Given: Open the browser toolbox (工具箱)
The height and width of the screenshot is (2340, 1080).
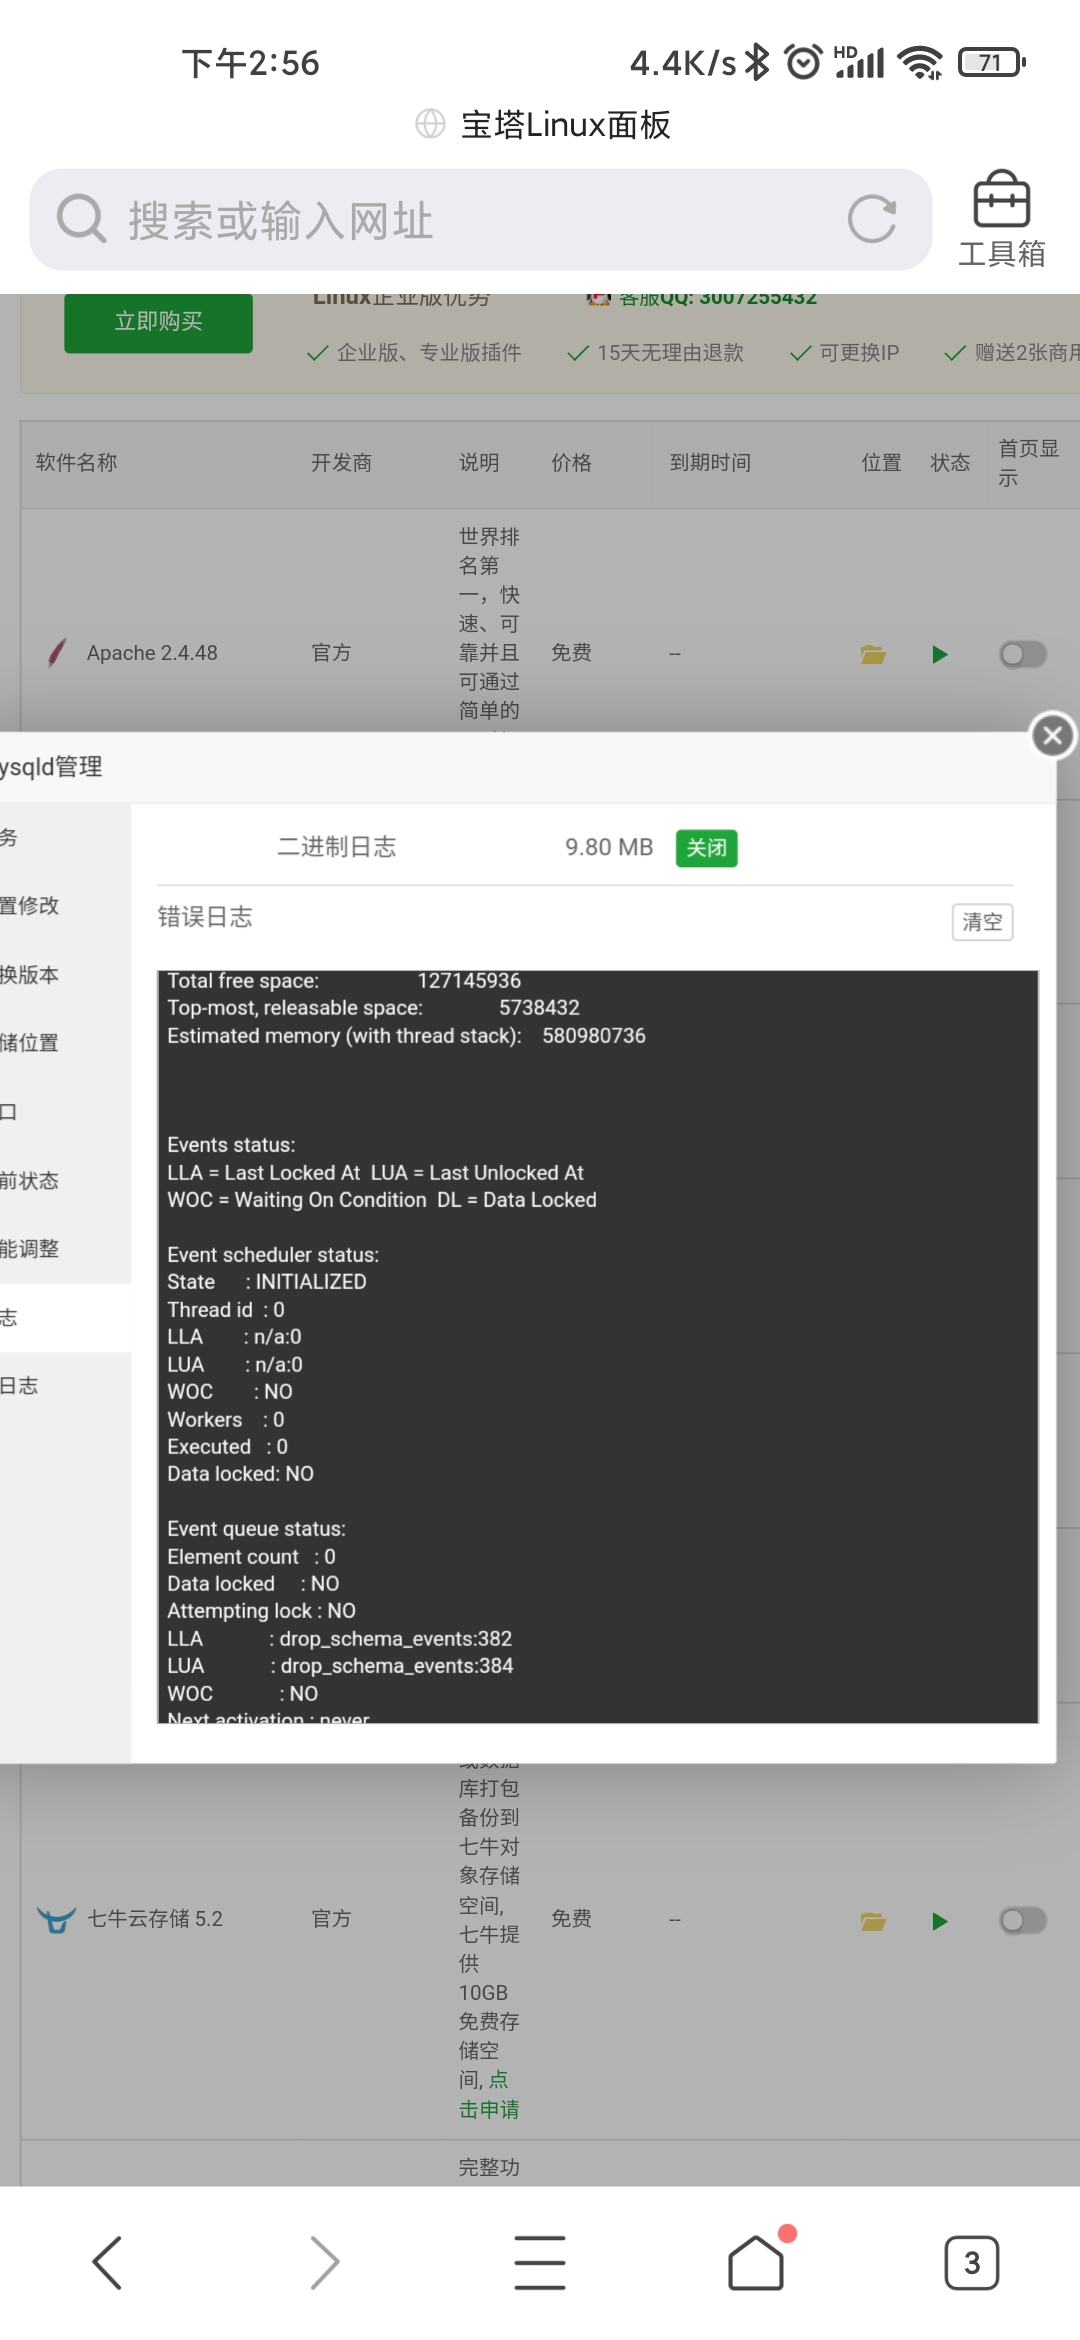Looking at the screenshot, I should click(x=1002, y=220).
